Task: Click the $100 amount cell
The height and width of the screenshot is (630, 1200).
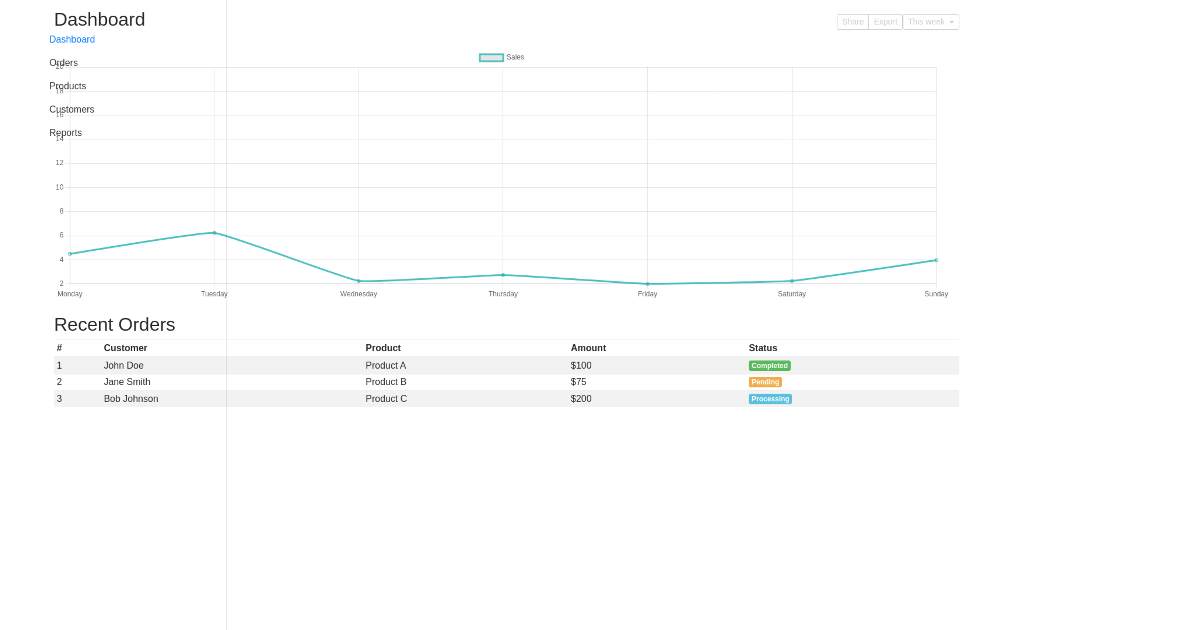Action: coord(581,366)
